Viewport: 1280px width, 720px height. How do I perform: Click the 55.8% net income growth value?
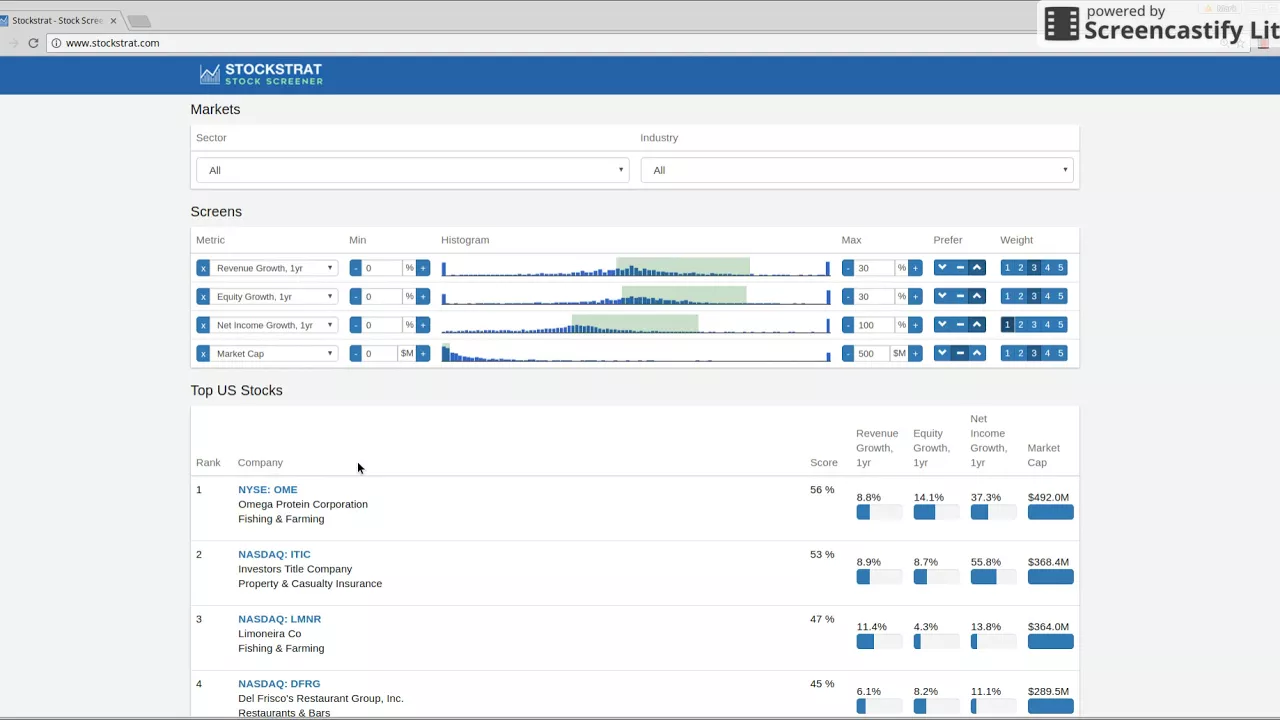[x=985, y=562]
